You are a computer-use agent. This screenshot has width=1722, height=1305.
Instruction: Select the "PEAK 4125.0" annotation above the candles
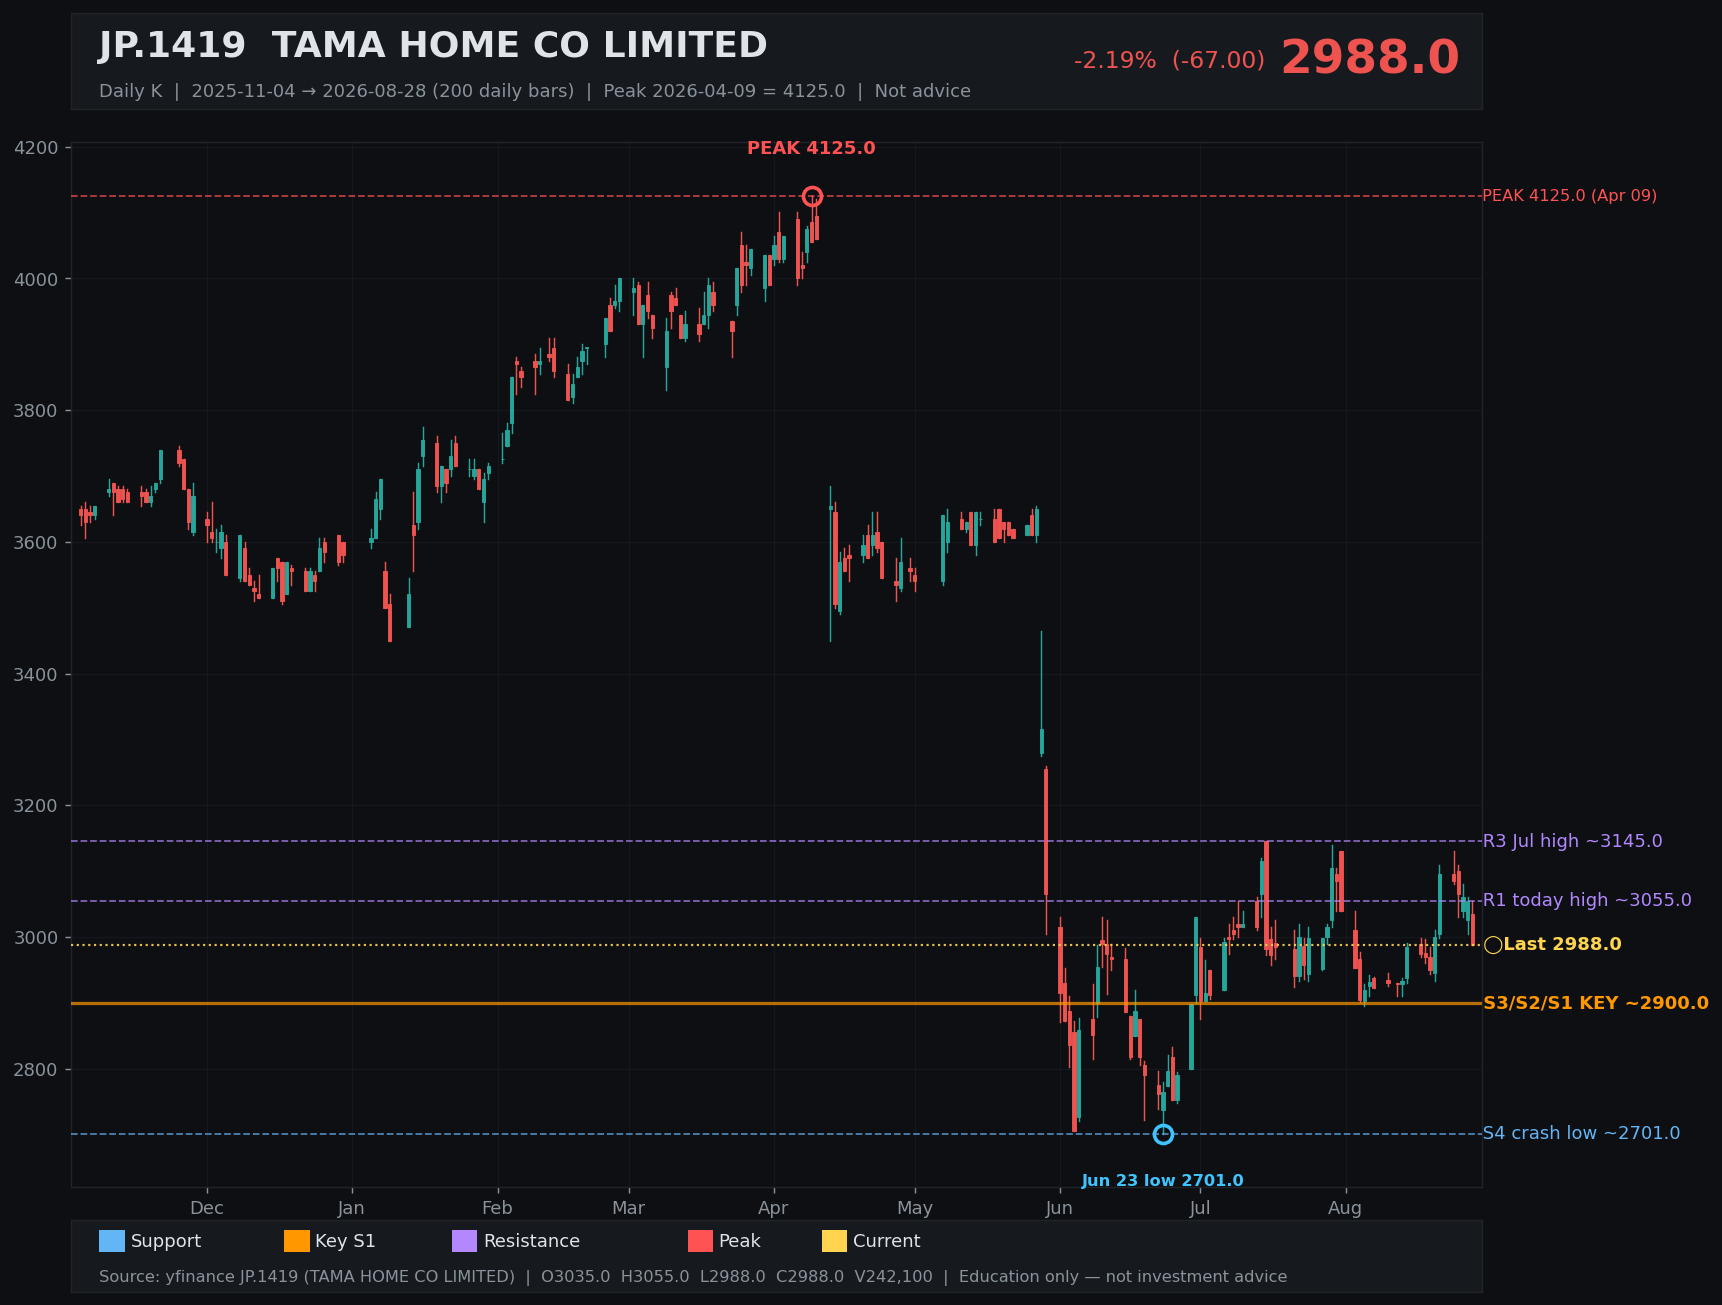[811, 148]
